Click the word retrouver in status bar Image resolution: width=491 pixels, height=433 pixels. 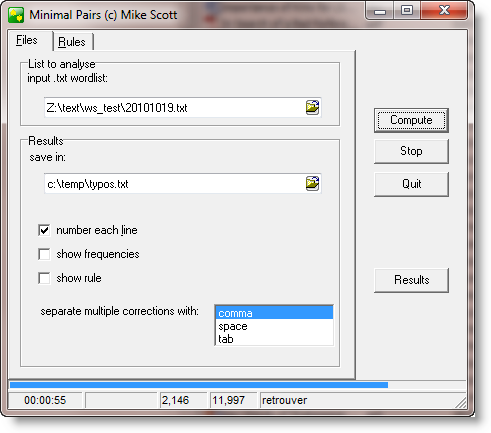point(284,400)
